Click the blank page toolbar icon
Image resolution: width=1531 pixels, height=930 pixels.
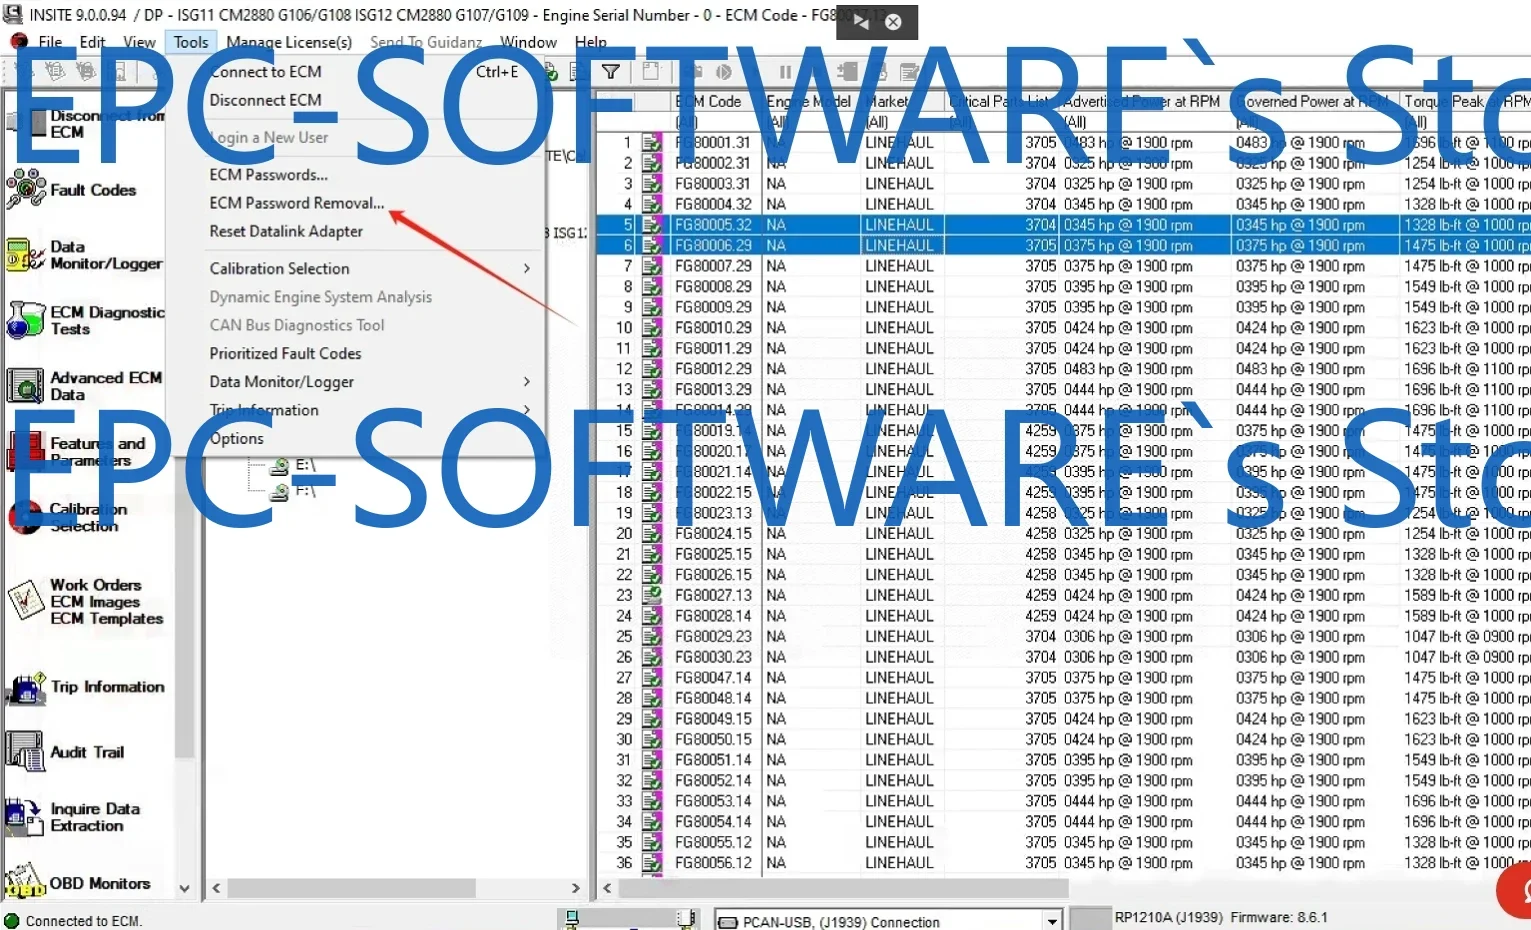point(651,71)
